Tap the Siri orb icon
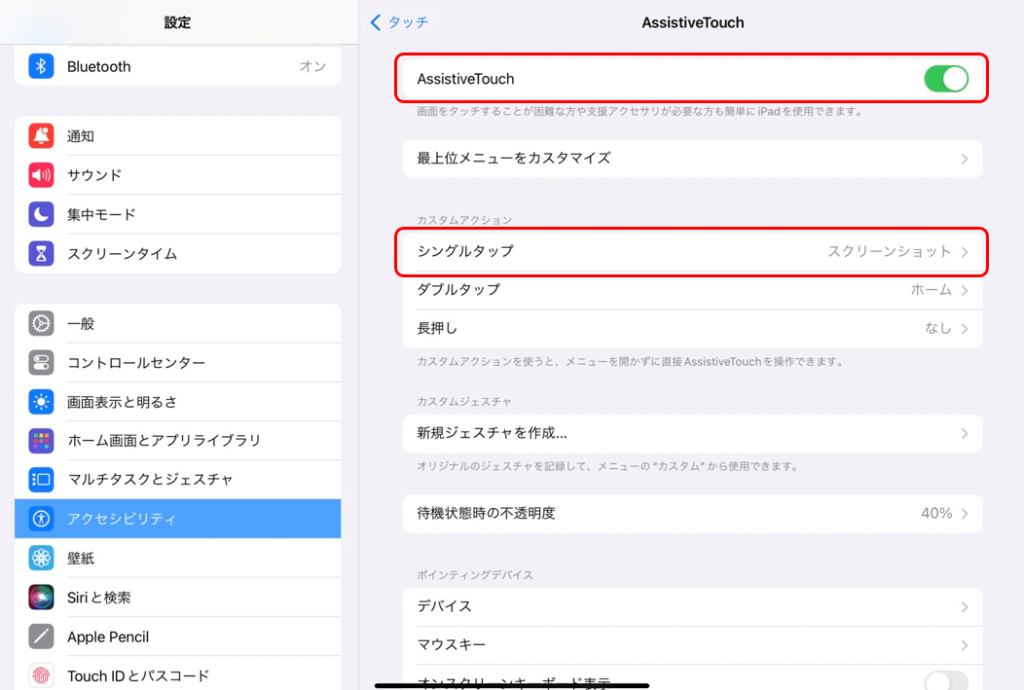The width and height of the screenshot is (1024, 690). click(40, 597)
